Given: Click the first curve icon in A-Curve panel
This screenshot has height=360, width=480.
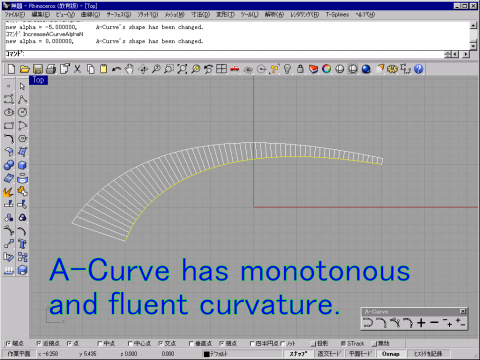Looking at the screenshot, I should tap(368, 323).
